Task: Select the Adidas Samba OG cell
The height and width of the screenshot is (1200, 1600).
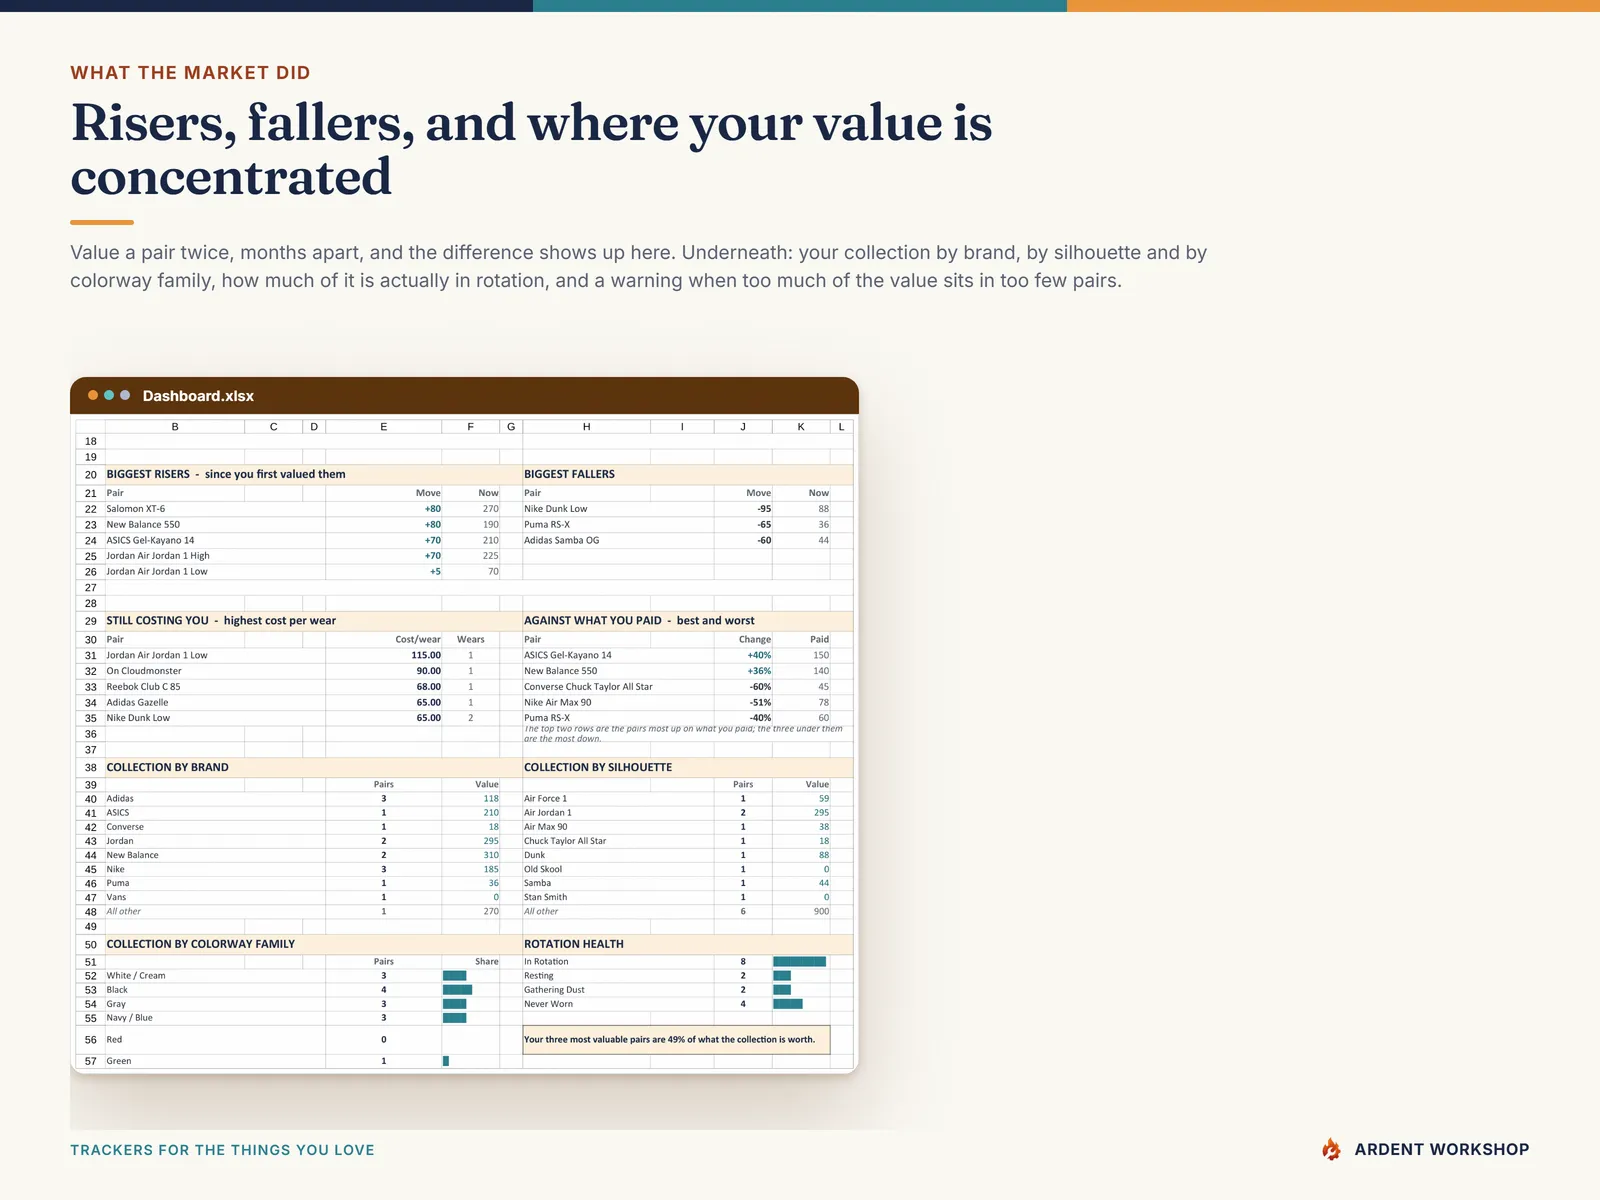Action: [x=618, y=540]
